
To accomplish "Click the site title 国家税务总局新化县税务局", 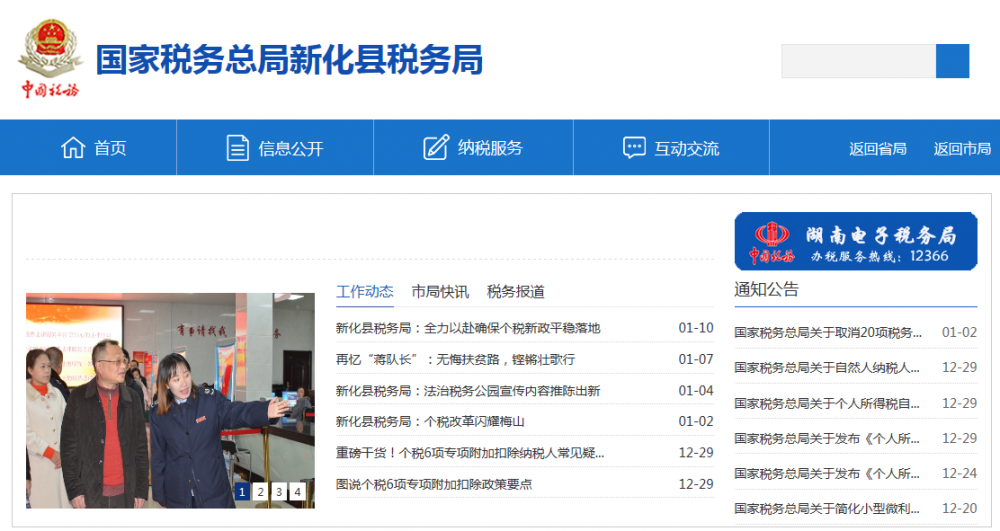I will pyautogui.click(x=289, y=60).
